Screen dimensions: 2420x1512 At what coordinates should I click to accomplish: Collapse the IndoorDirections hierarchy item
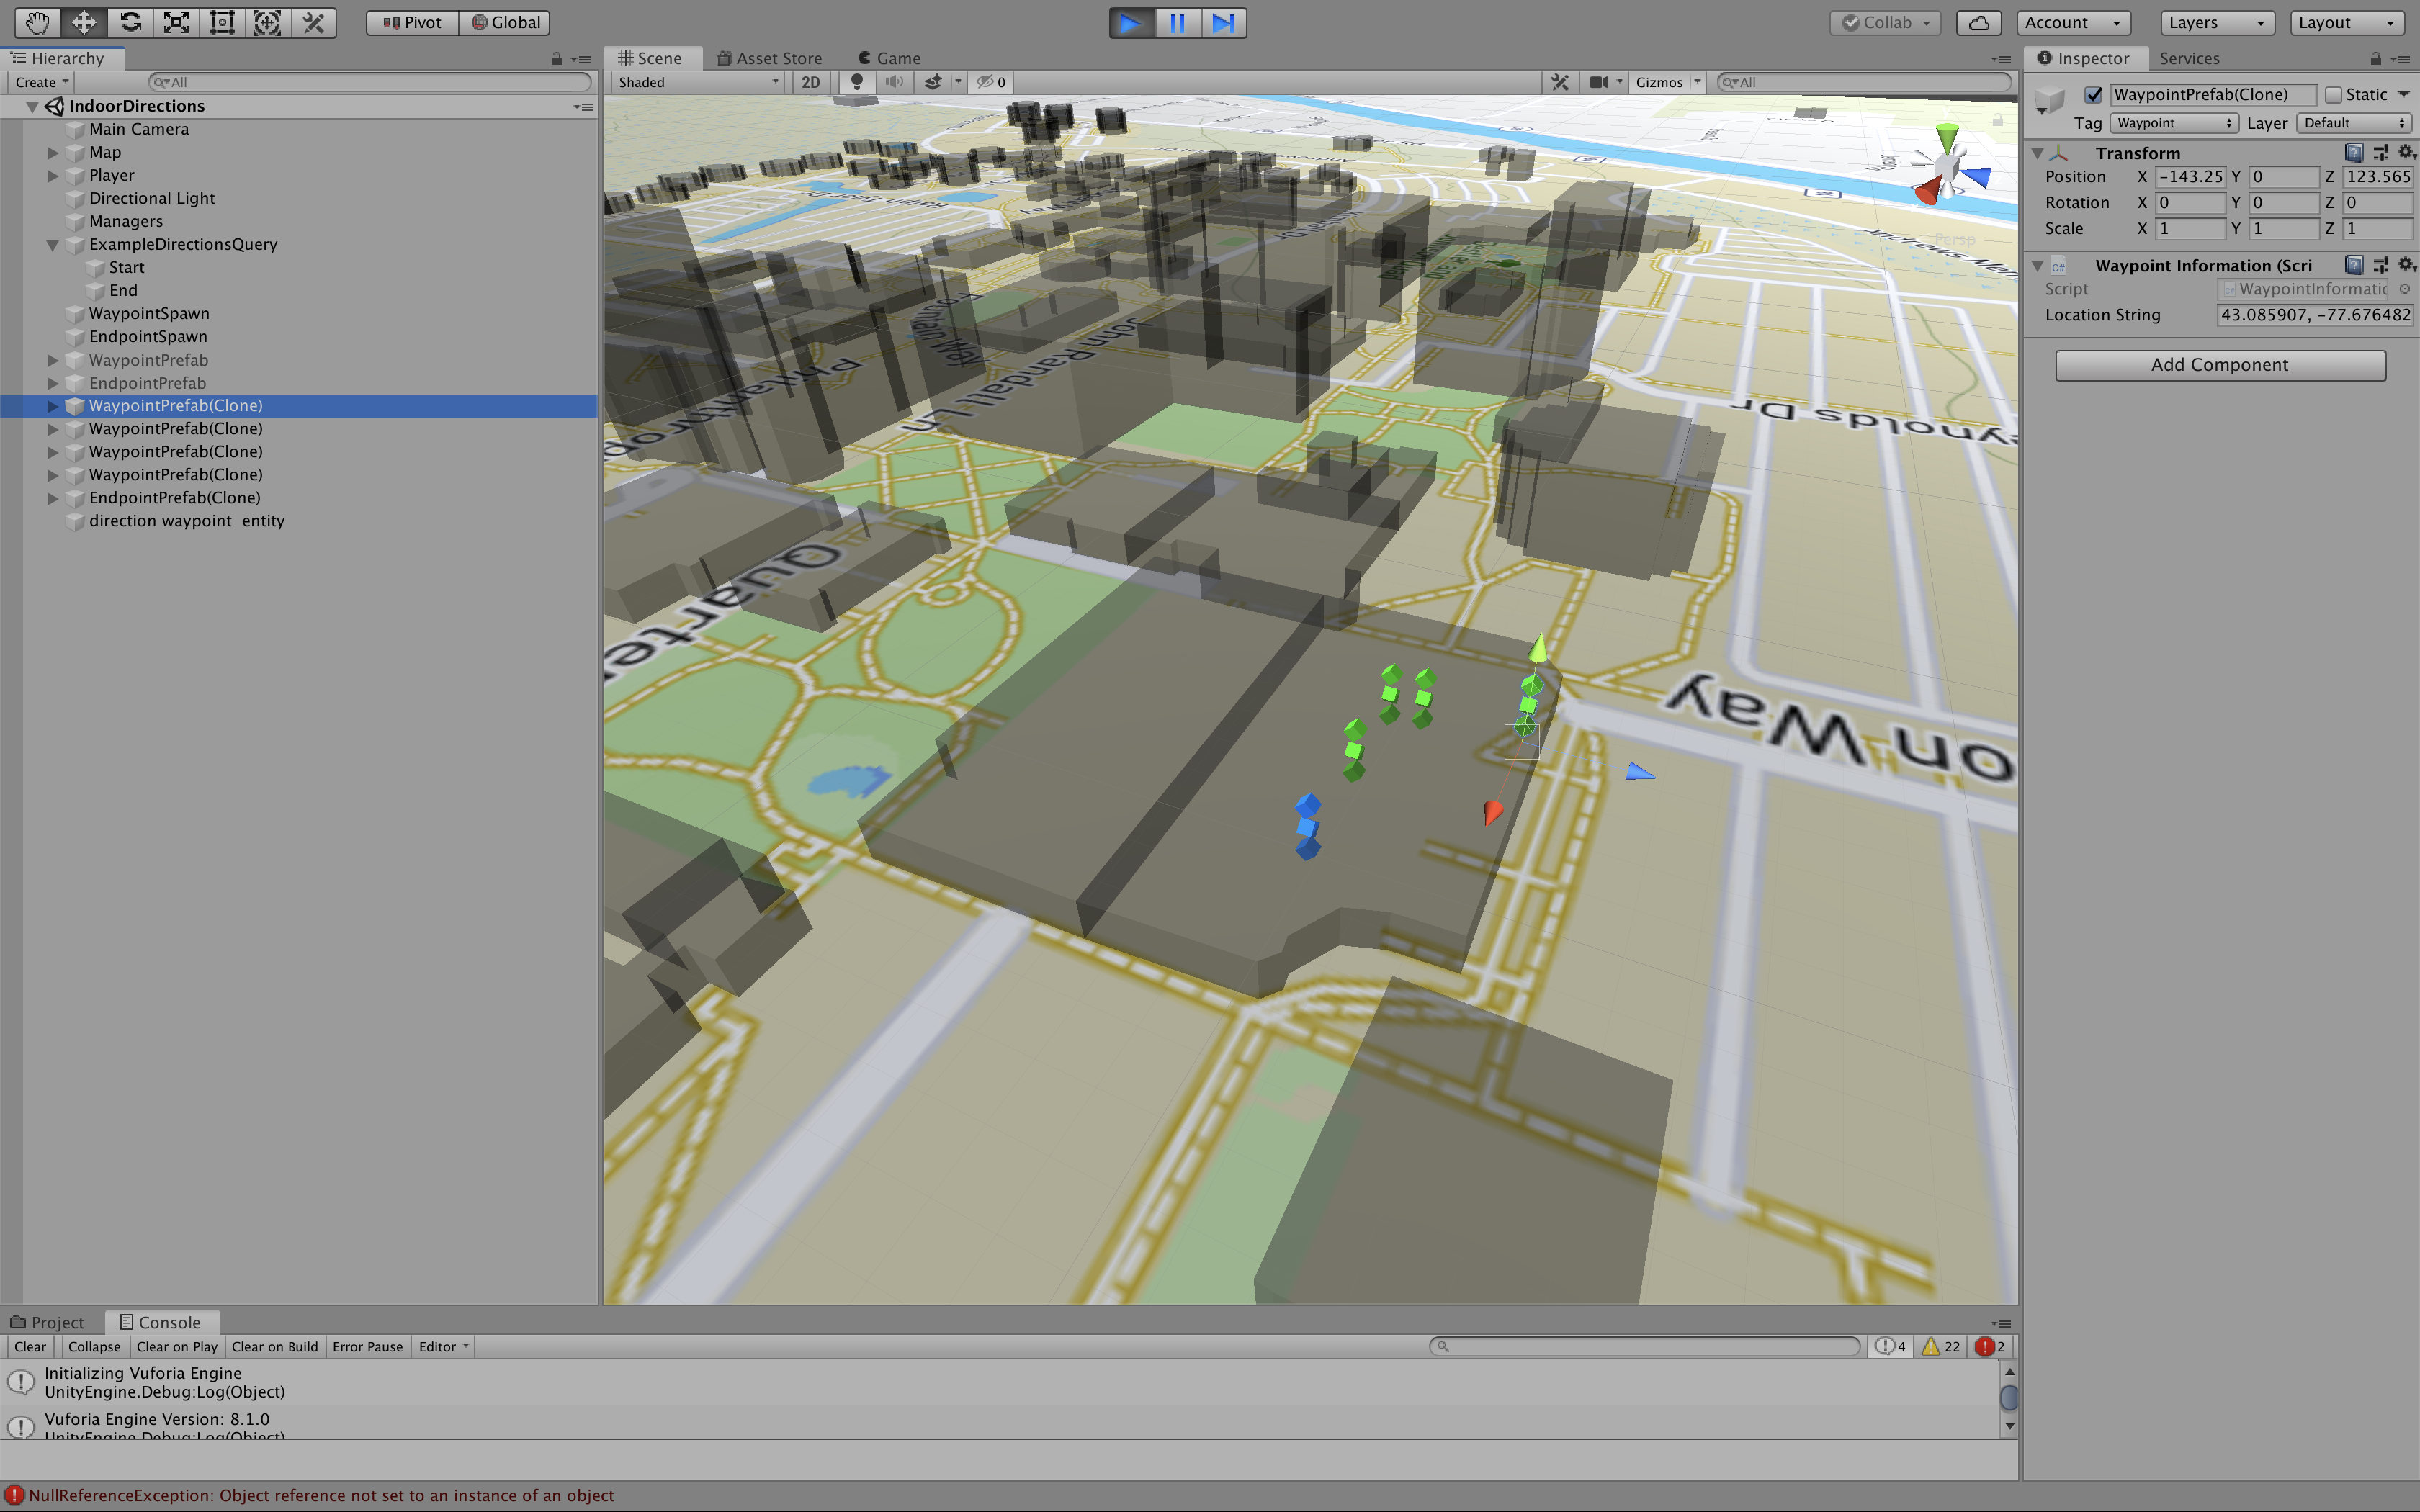(33, 106)
